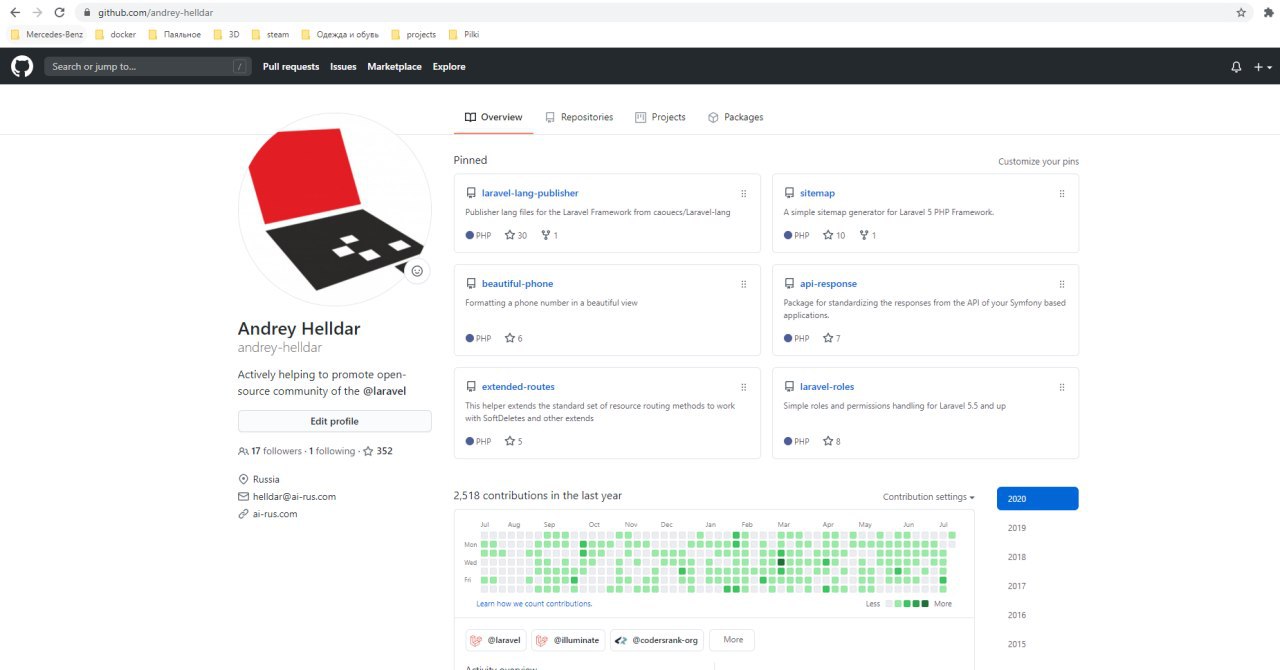Screen dimensions: 1280x670
Task: Click the set status smiley icon
Action: coord(417,270)
